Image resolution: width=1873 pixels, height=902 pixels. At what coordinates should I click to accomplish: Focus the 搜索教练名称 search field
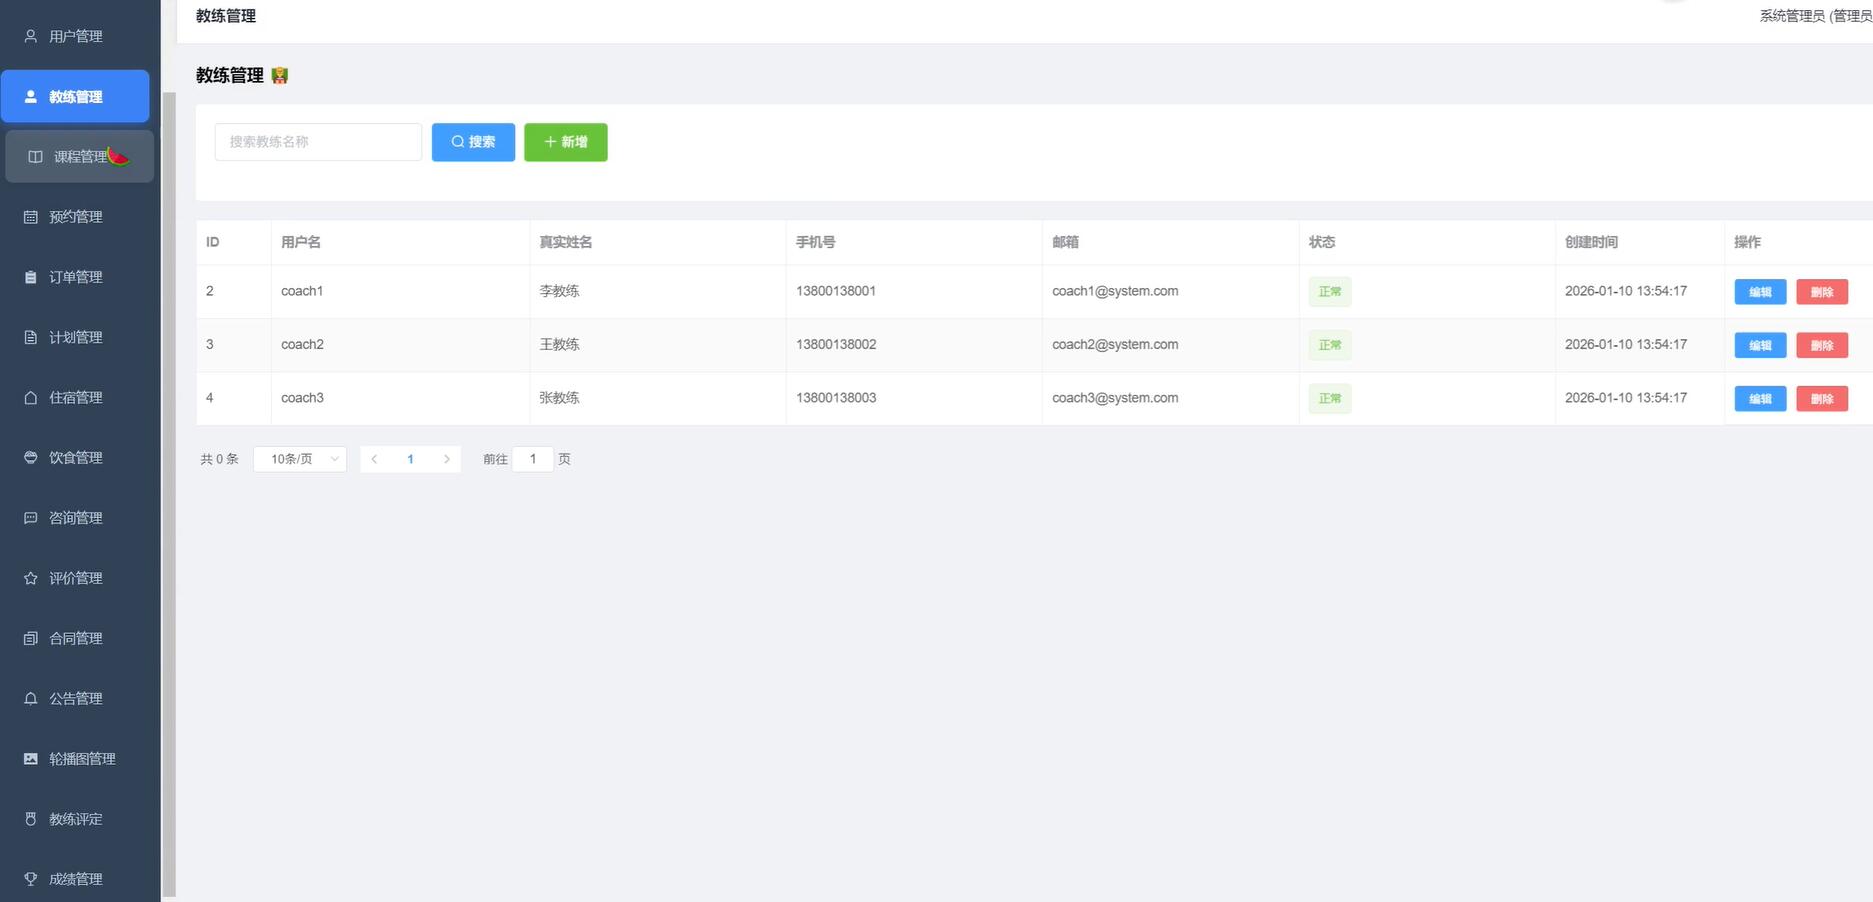coord(318,142)
